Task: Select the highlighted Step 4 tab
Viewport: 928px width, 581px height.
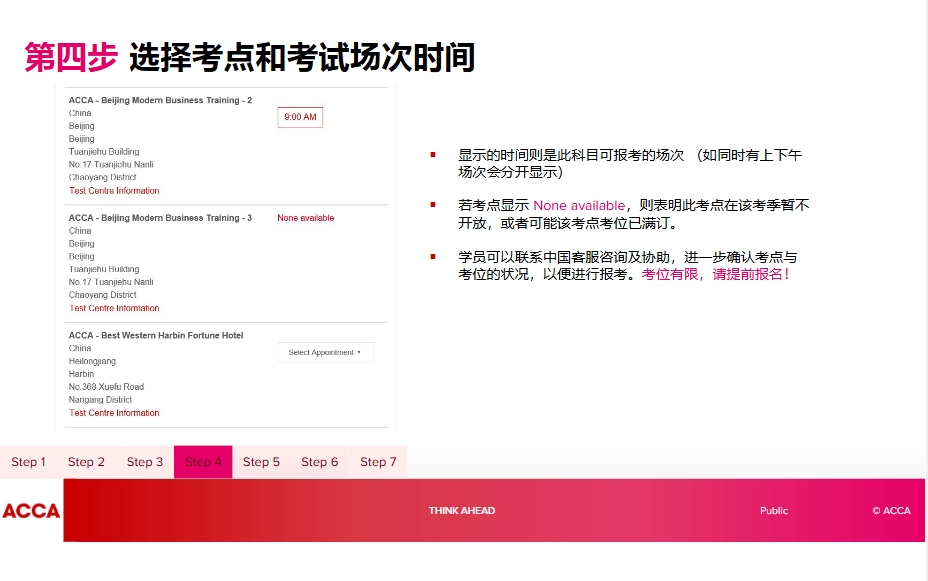Action: click(x=203, y=462)
